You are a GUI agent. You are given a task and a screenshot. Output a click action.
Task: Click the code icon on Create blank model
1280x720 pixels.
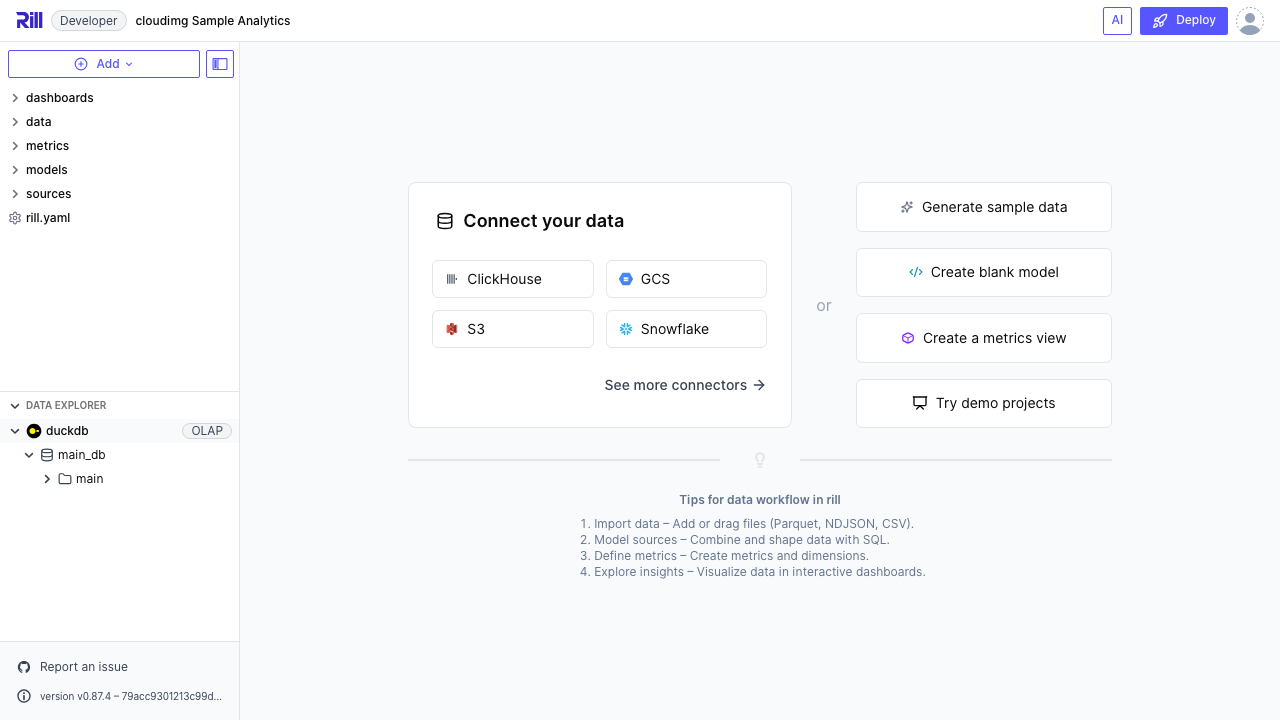916,272
